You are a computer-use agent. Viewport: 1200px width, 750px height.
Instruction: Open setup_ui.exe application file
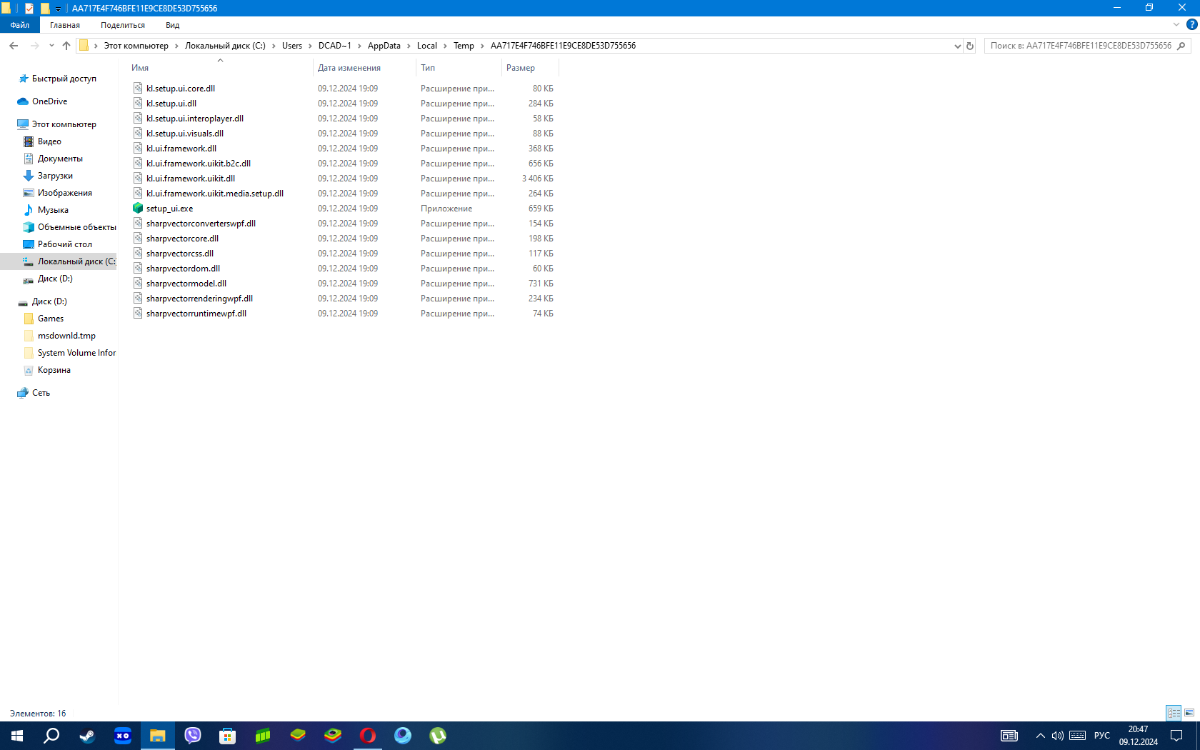click(169, 208)
